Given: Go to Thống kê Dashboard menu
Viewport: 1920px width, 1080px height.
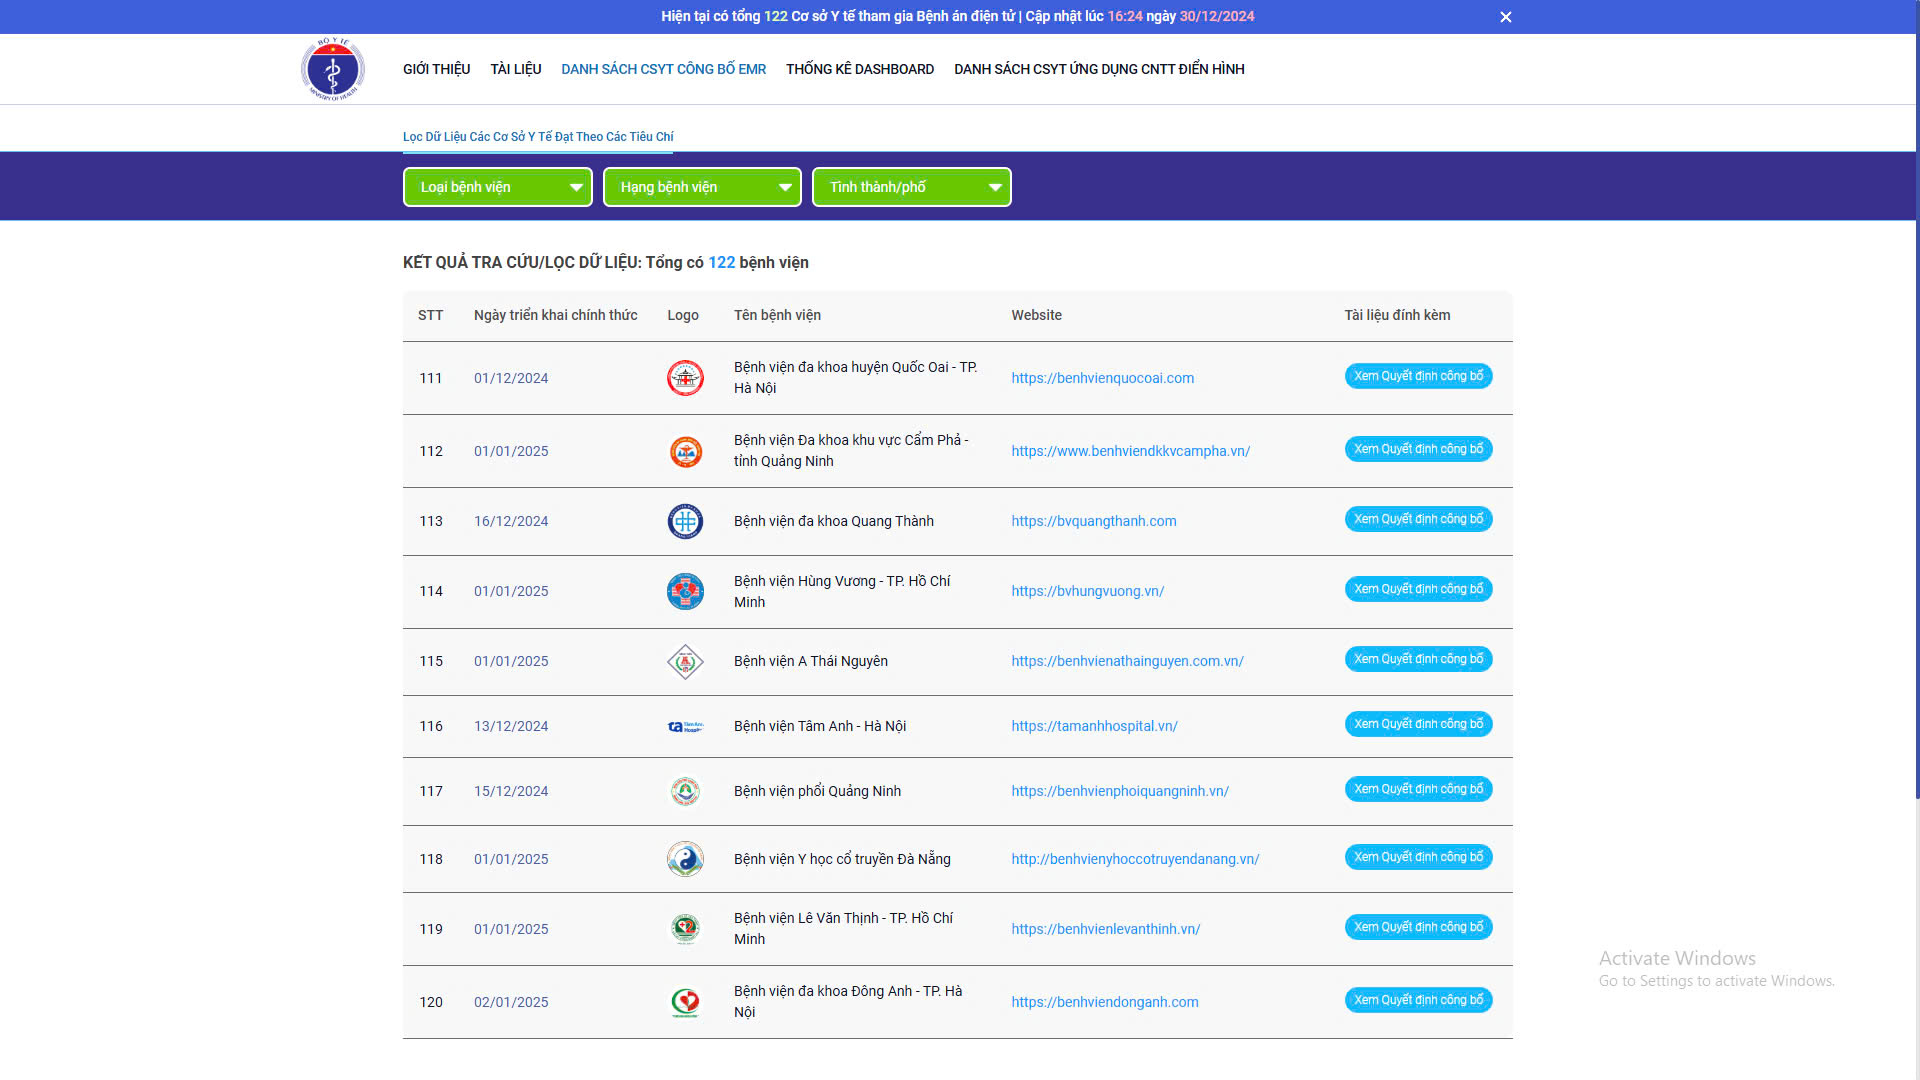Looking at the screenshot, I should click(x=859, y=69).
